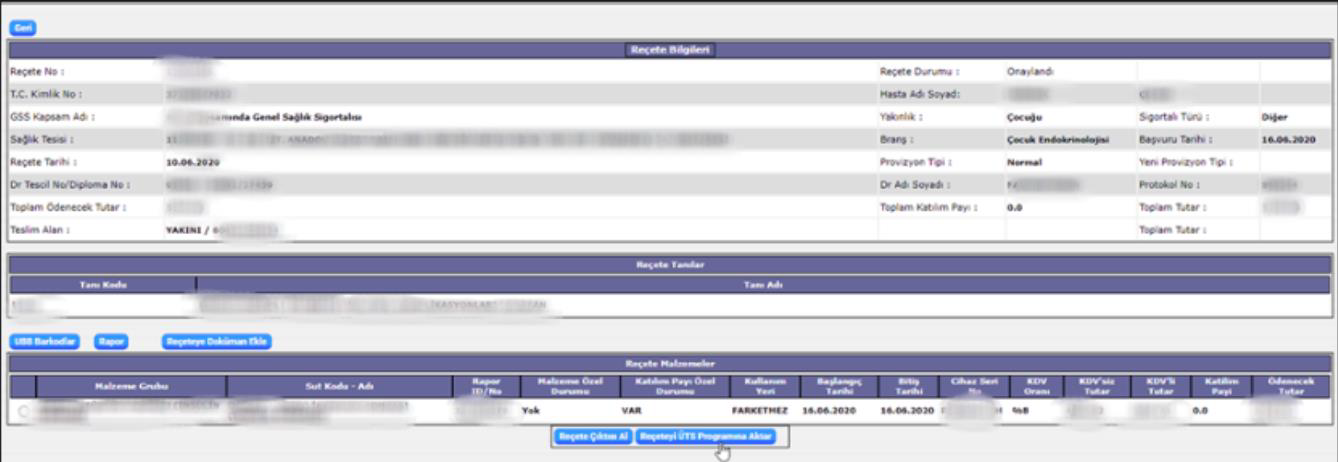Click the Geri back button

pyautogui.click(x=23, y=28)
